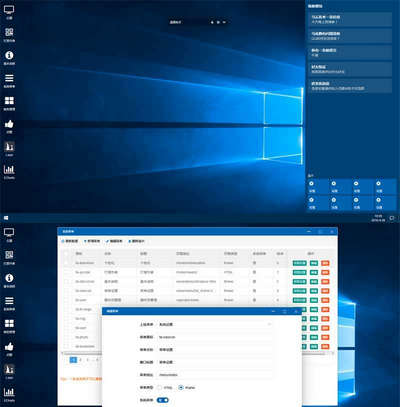Toggle the blue switch at the bottom of the edit dialog
The image size is (400, 407).
click(x=163, y=400)
